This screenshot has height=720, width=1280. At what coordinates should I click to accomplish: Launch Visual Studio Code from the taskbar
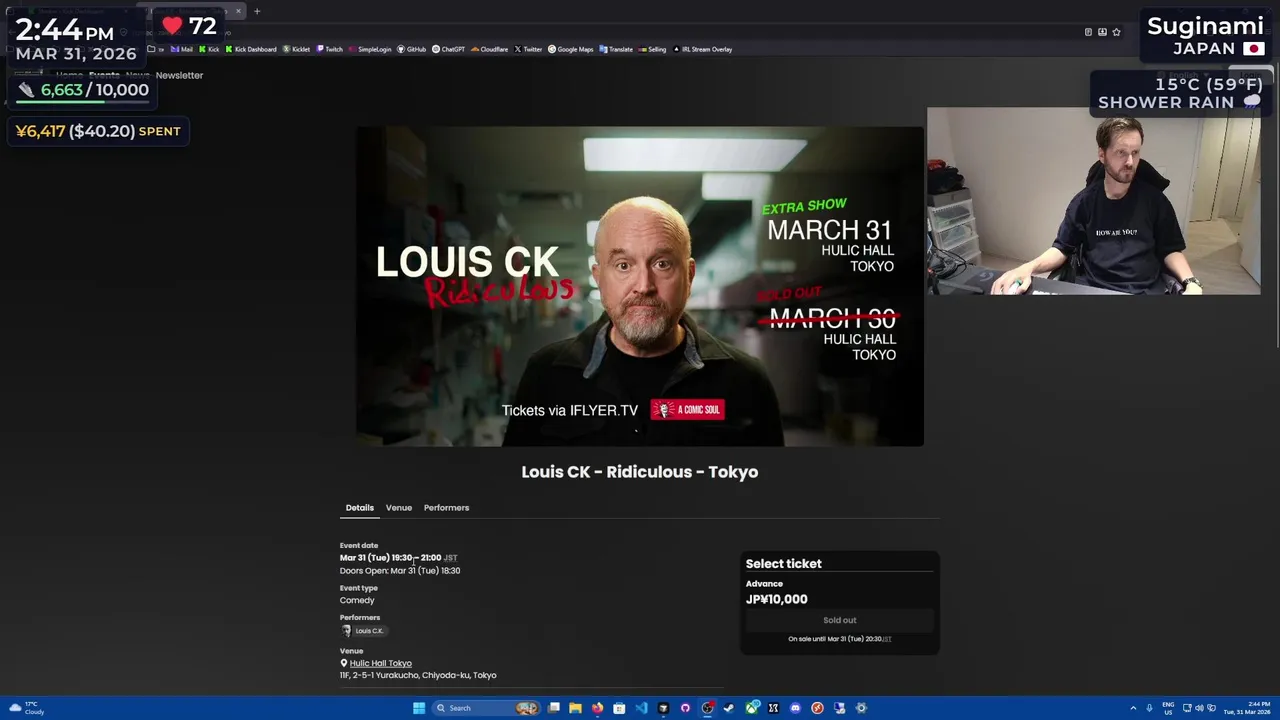click(x=641, y=708)
